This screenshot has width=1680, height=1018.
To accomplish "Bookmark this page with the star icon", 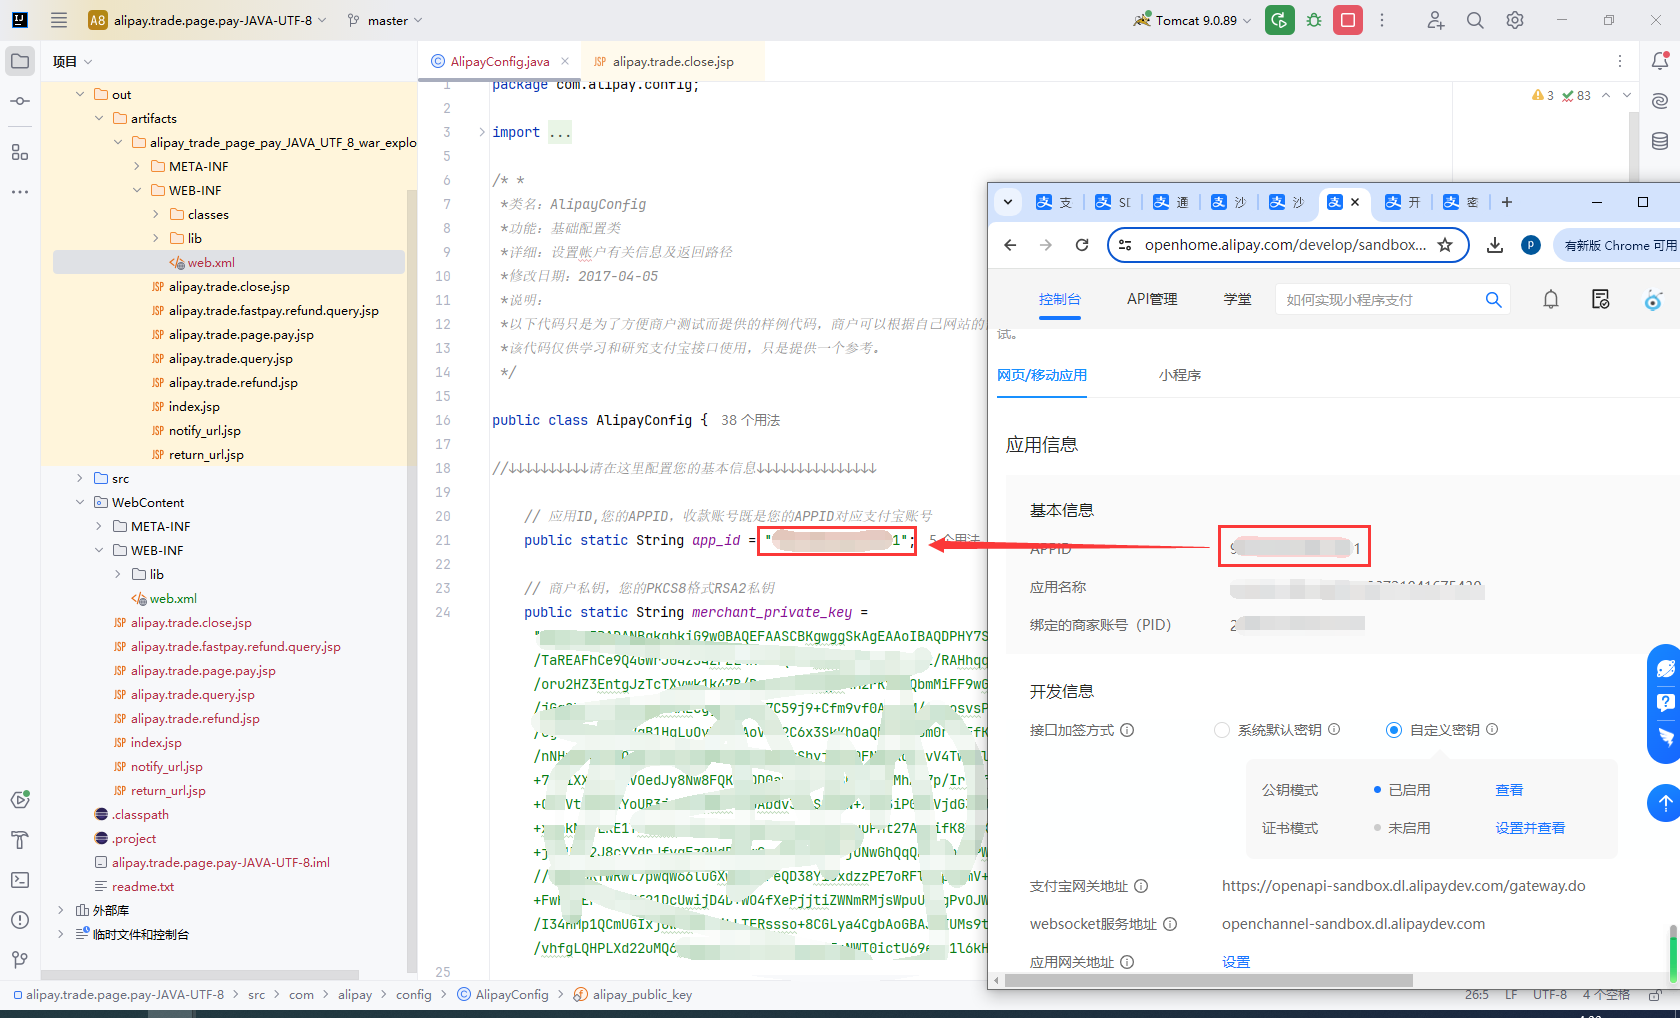I will point(1445,245).
